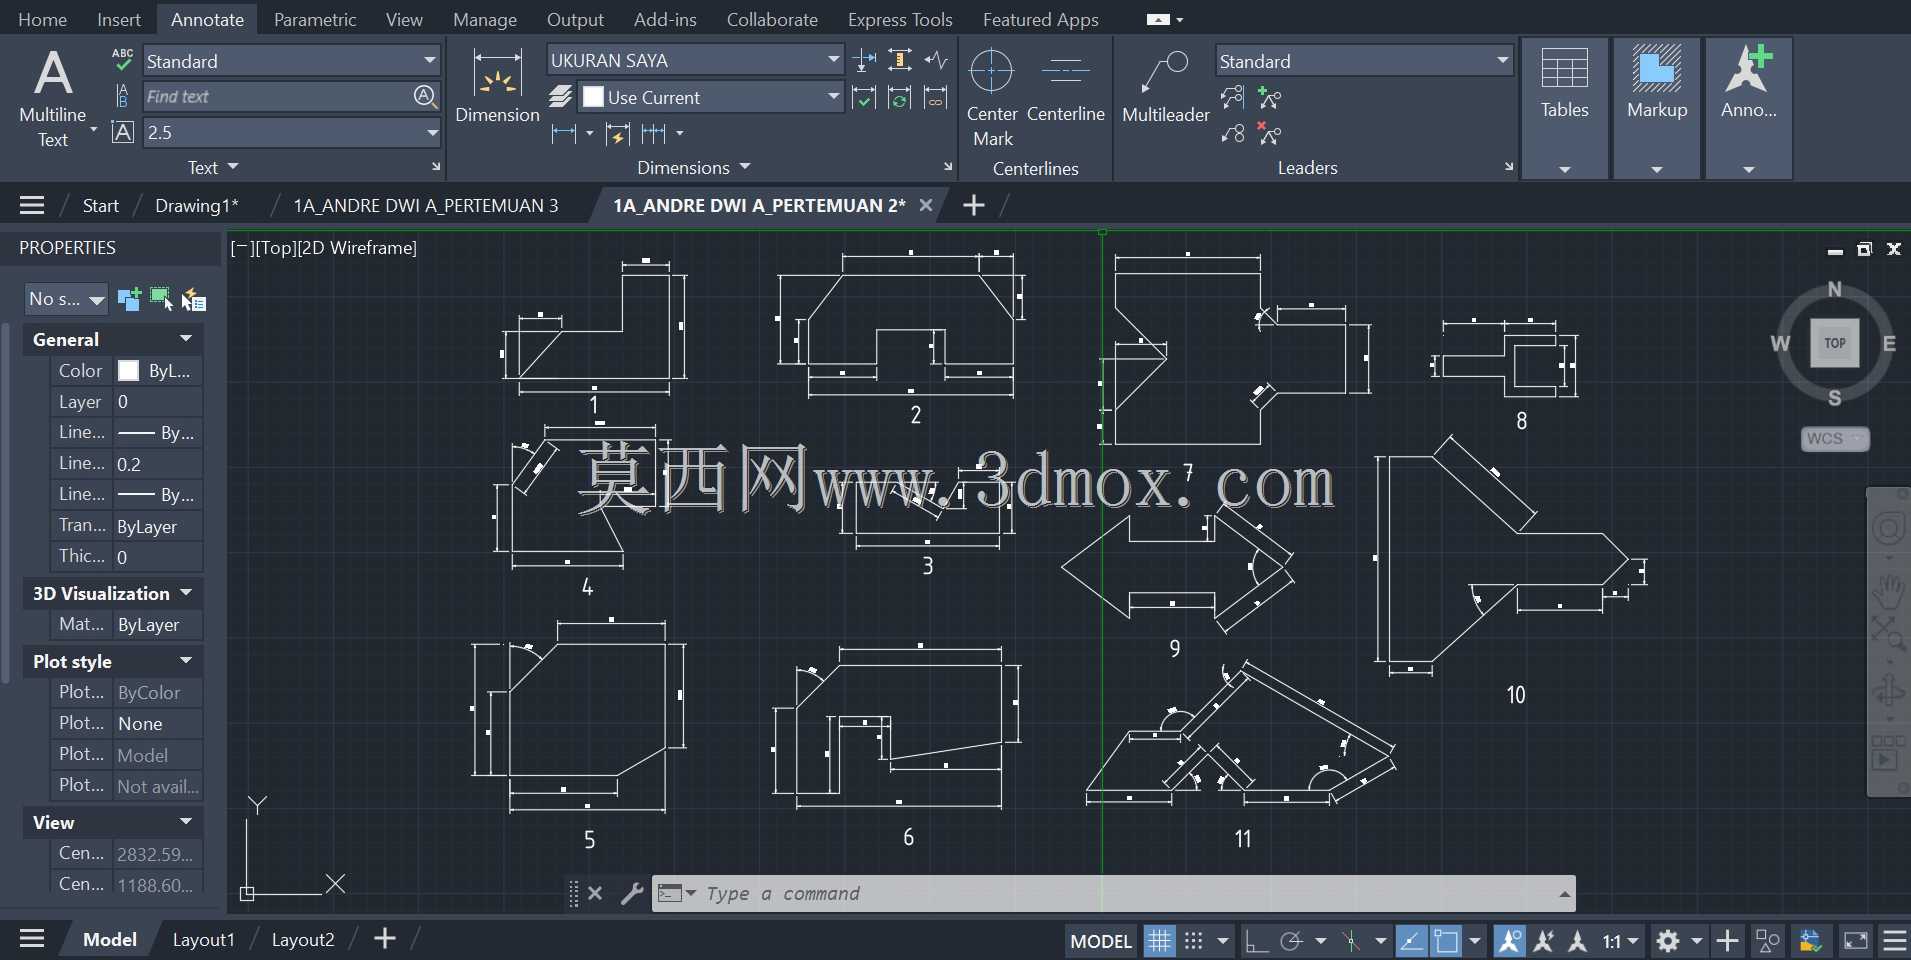Switch to the Drawing1* file tab
Viewport: 1911px width, 960px height.
196,205
